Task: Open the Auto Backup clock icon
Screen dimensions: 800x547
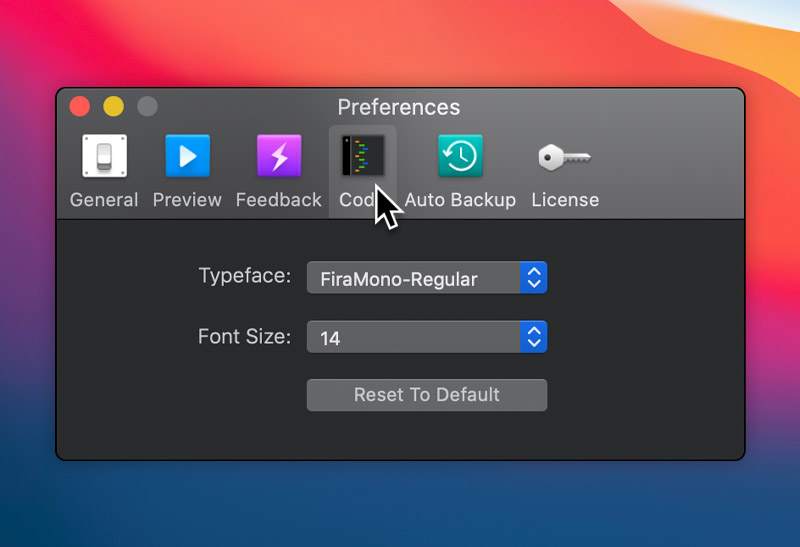Action: click(460, 156)
